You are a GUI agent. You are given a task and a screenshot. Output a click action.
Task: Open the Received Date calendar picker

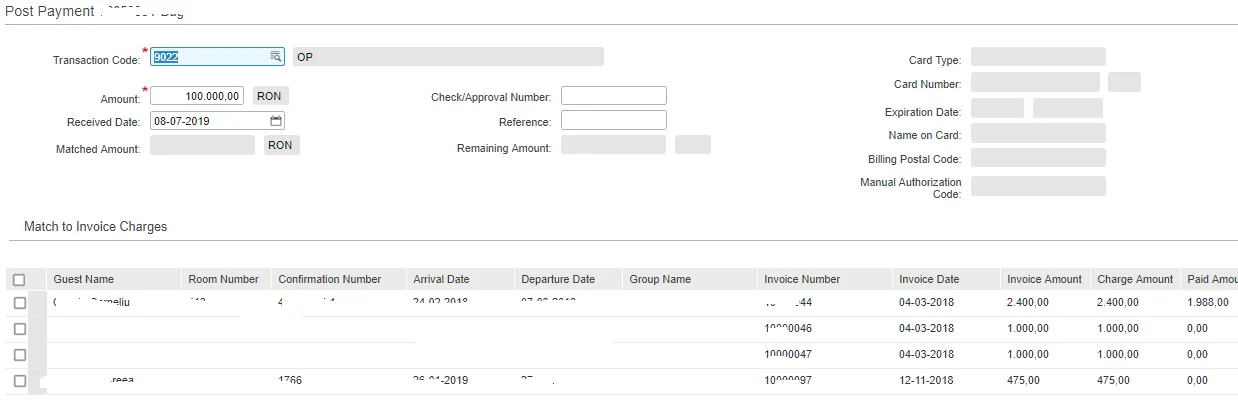[x=277, y=121]
